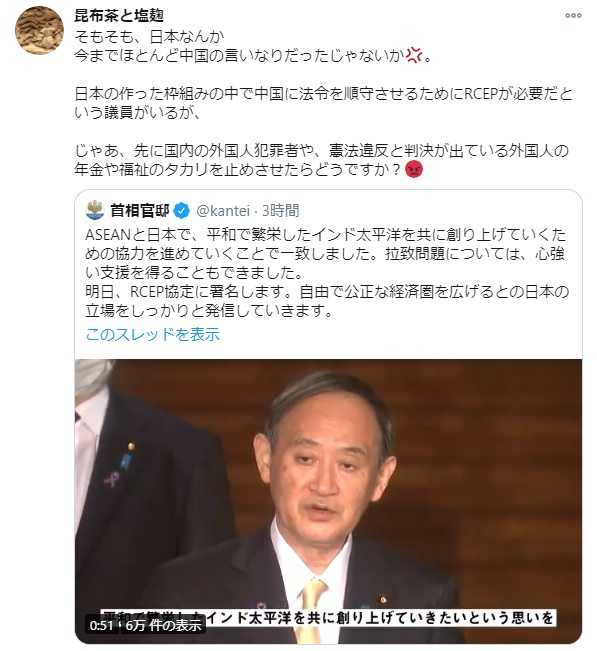The image size is (597, 651).
Task: Open the tweet's more options ellipsis menu
Action: 573,15
